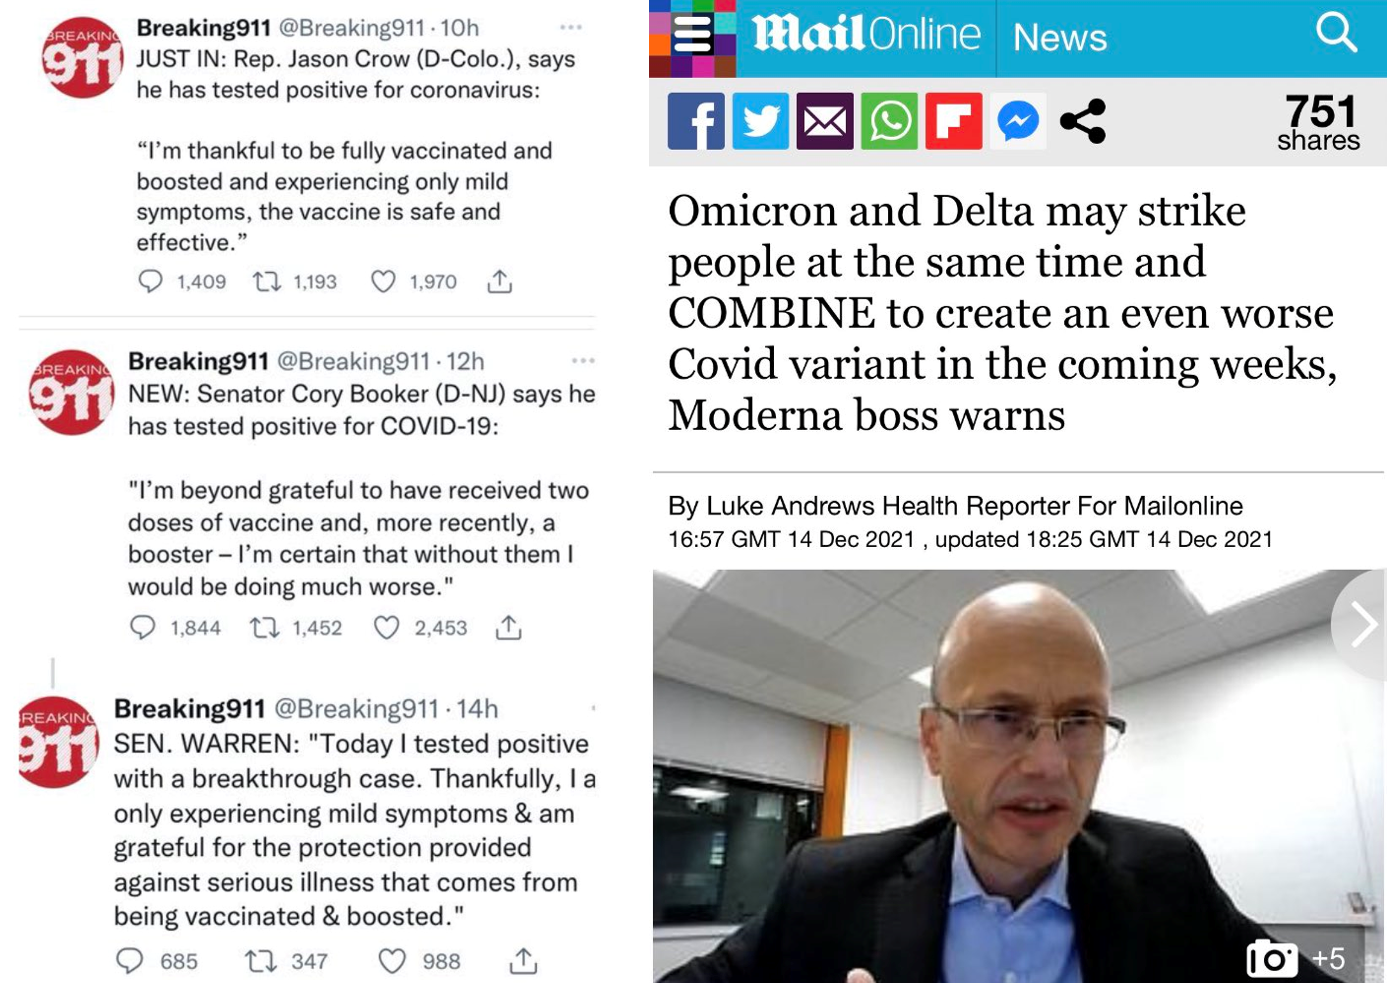Image resolution: width=1387 pixels, height=983 pixels.
Task: Open the Breaking911 handle on the first tweet
Action: (x=351, y=28)
